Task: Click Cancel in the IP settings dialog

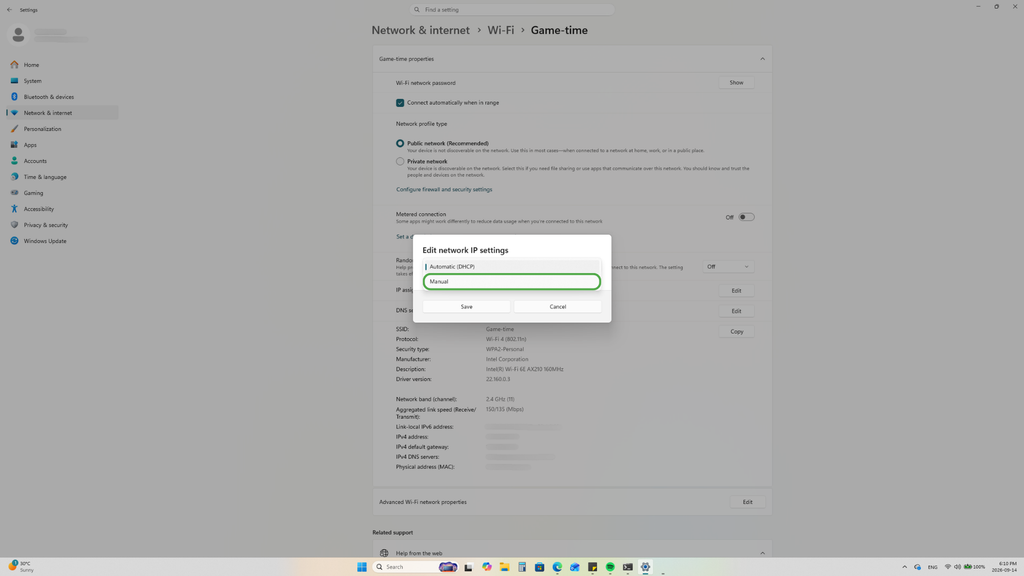Action: click(558, 306)
